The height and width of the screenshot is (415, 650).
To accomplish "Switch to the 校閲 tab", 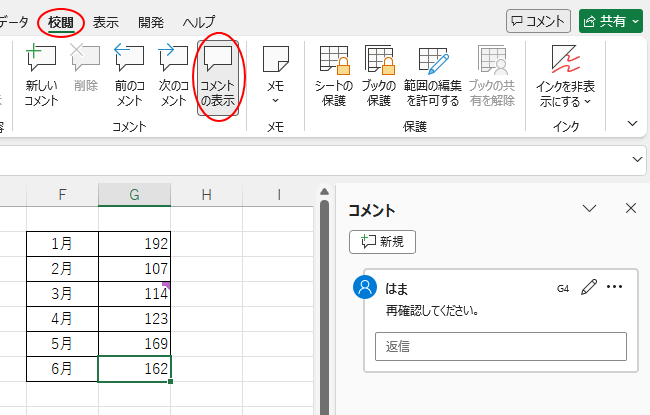I will [x=61, y=22].
